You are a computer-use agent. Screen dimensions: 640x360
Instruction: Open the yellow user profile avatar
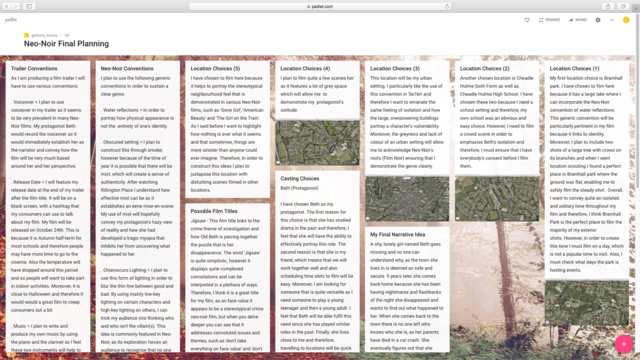coord(626,20)
